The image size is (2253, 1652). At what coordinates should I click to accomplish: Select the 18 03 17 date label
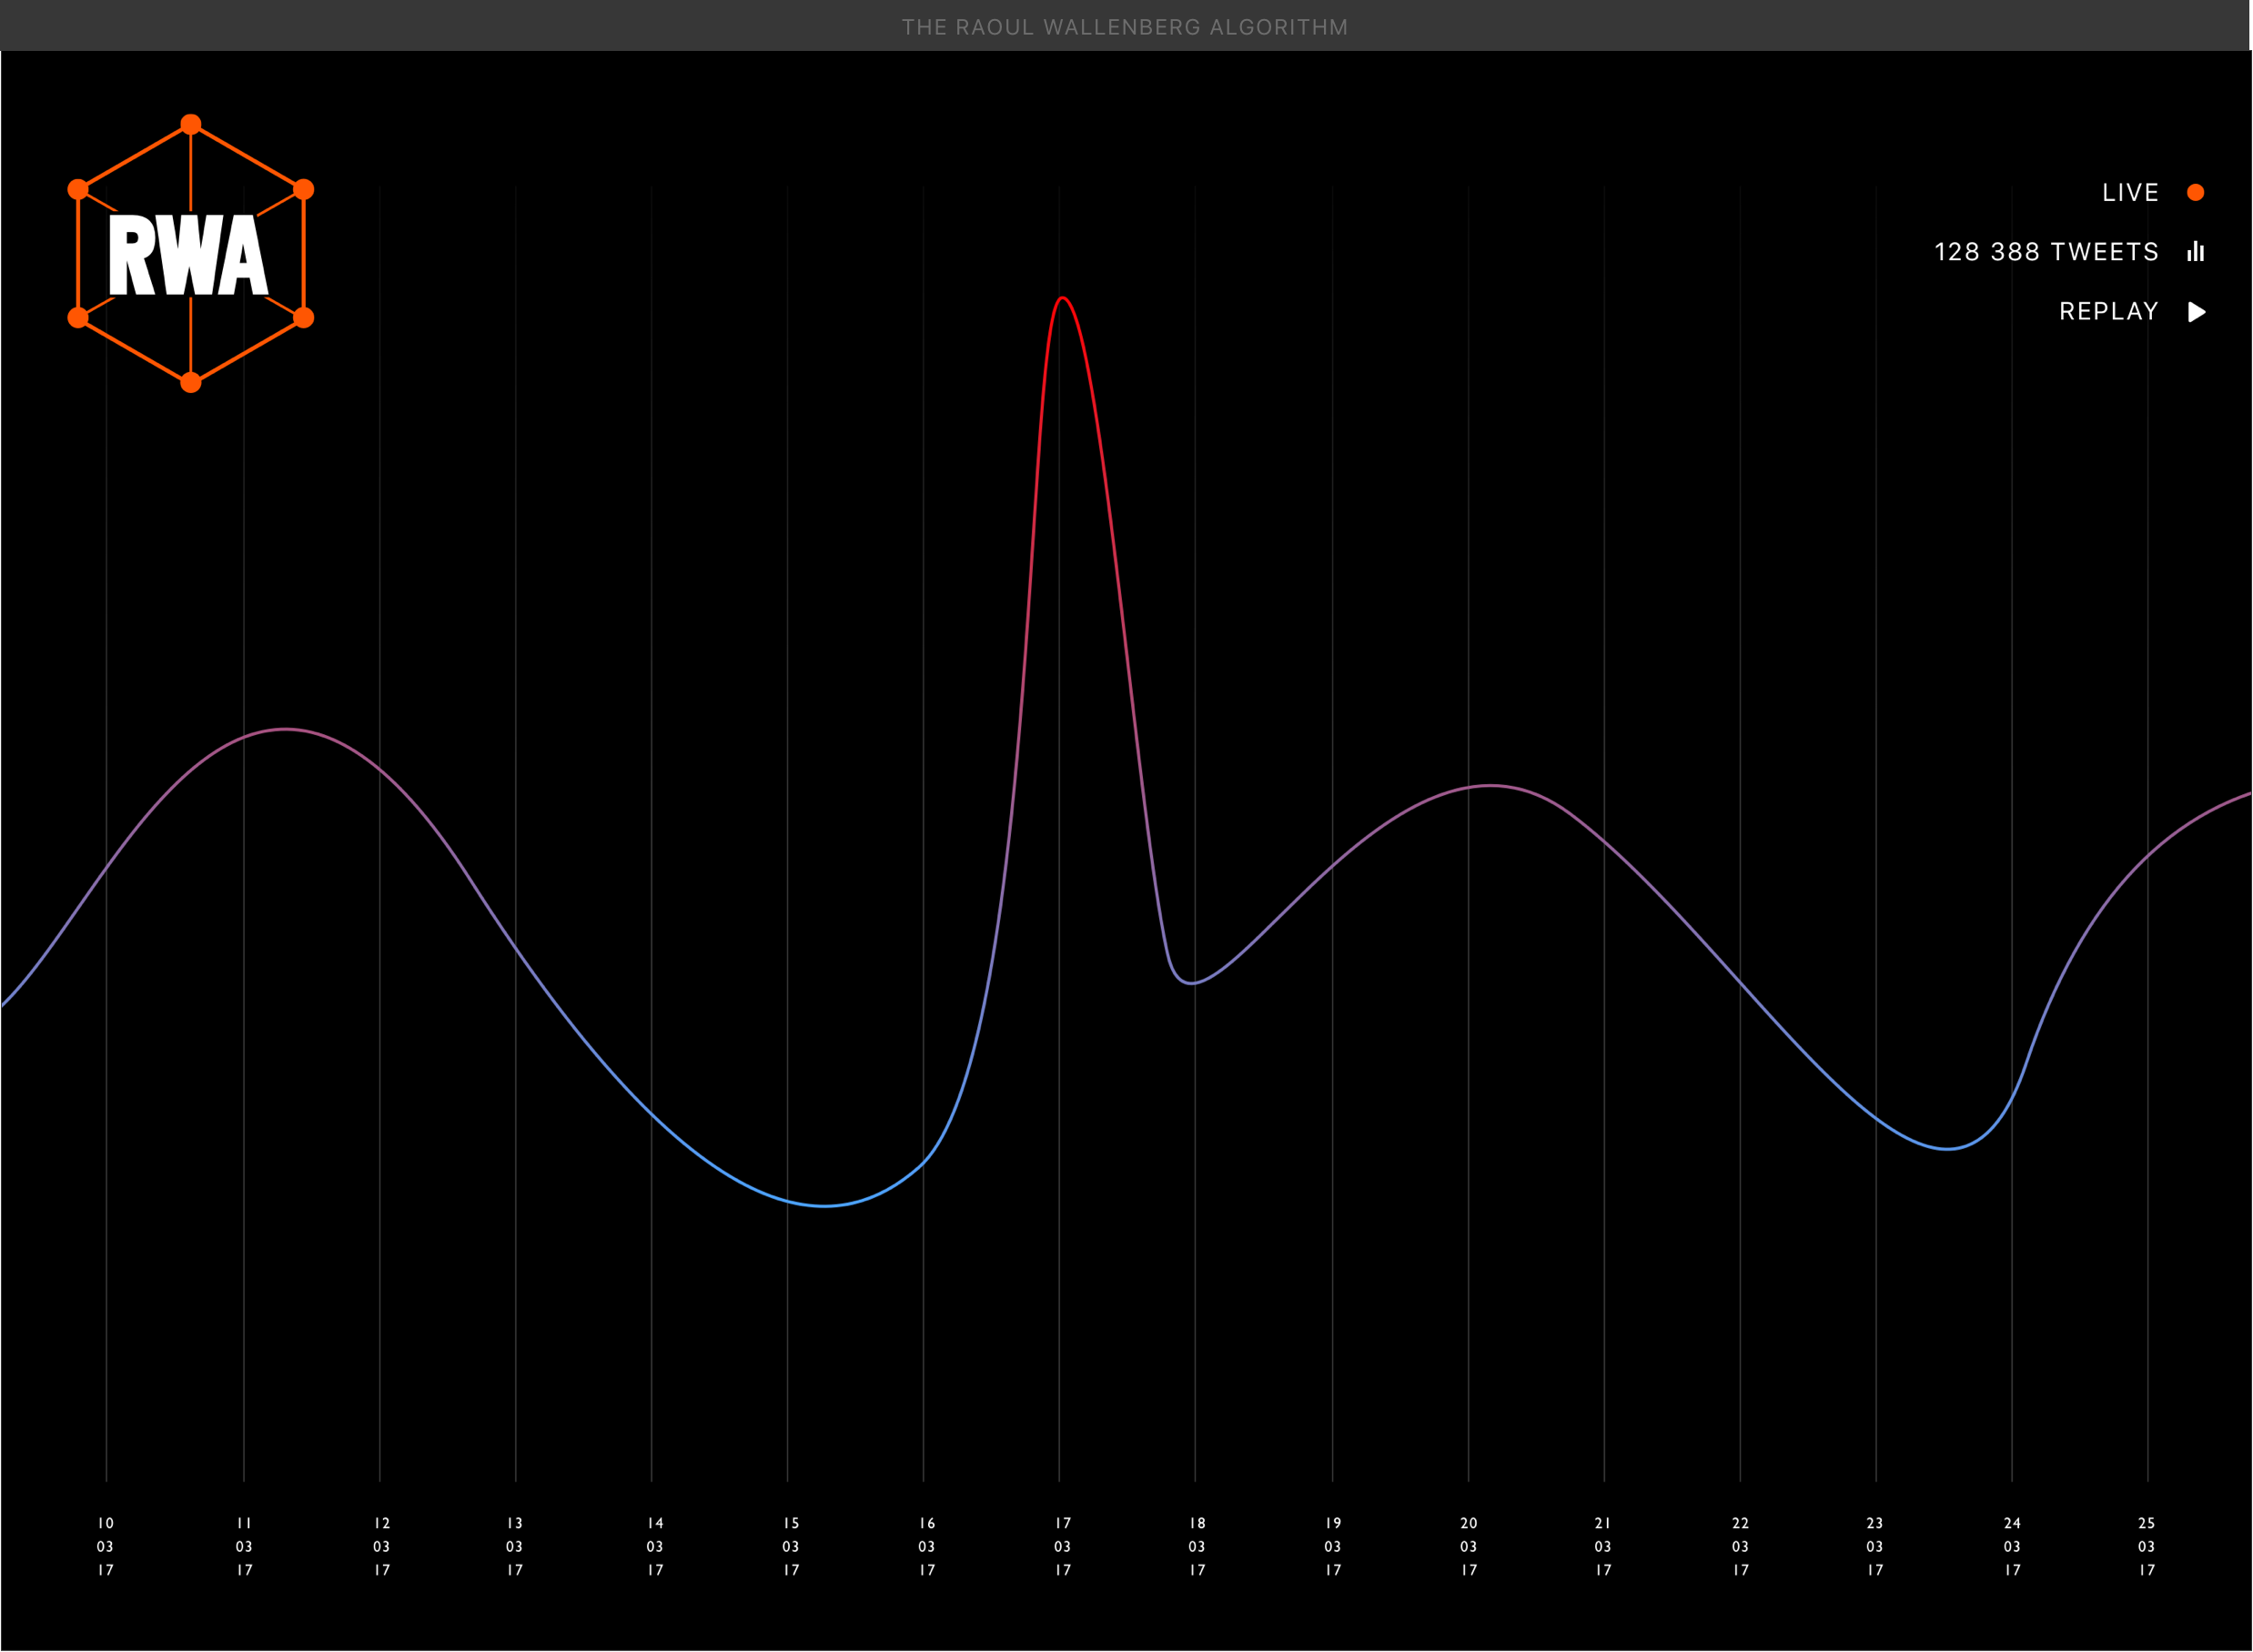pyautogui.click(x=1197, y=1546)
